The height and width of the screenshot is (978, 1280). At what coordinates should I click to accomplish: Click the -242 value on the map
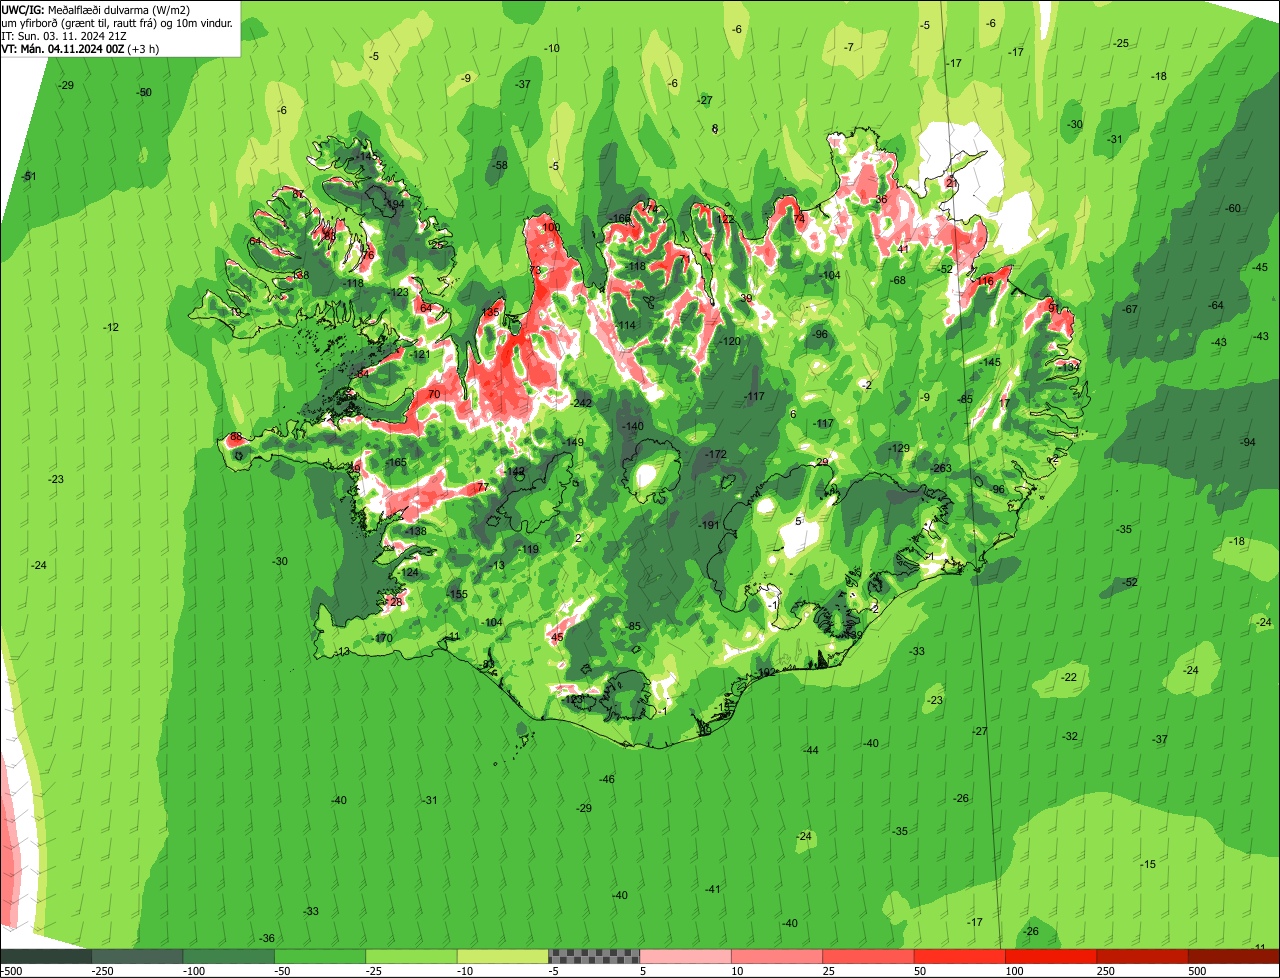click(582, 403)
